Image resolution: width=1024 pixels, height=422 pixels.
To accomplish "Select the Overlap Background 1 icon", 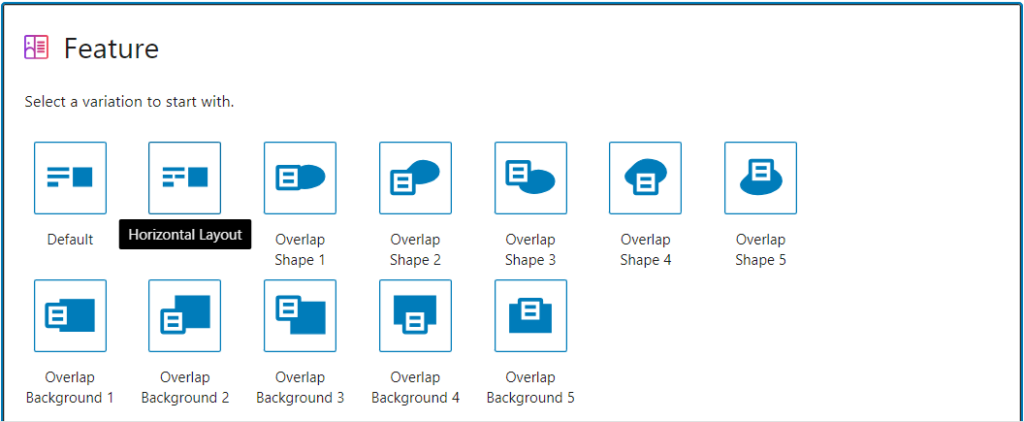I will point(70,315).
